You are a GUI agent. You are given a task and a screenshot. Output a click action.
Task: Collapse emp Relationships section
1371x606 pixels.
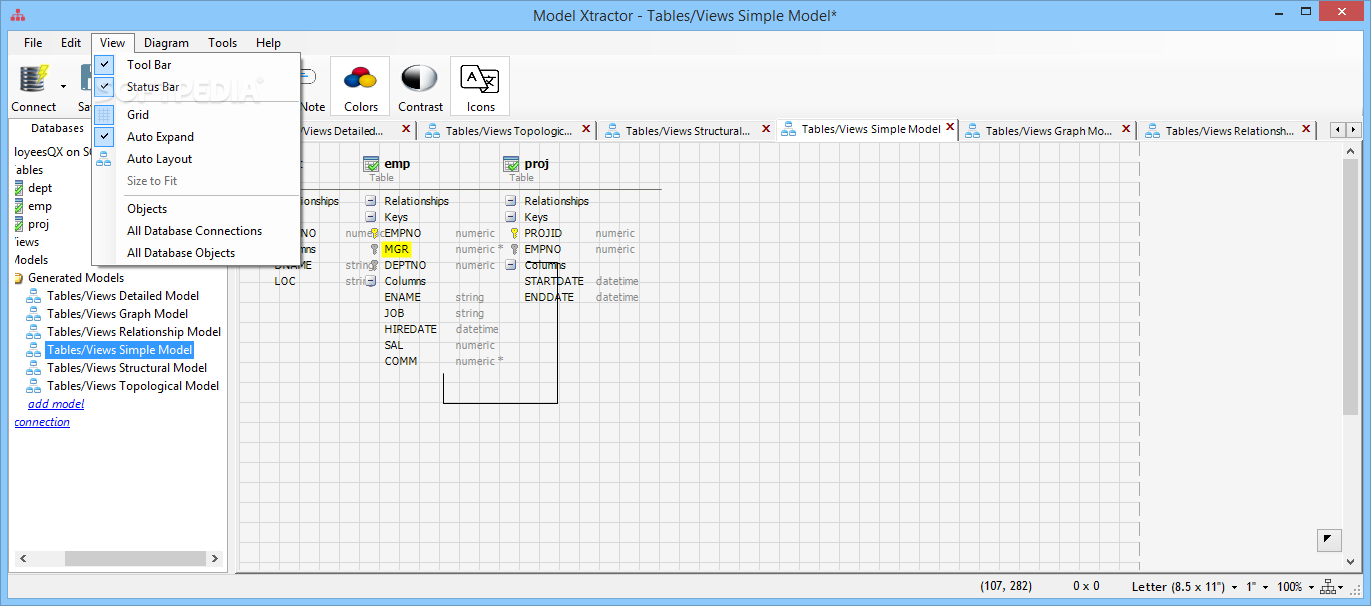click(370, 201)
